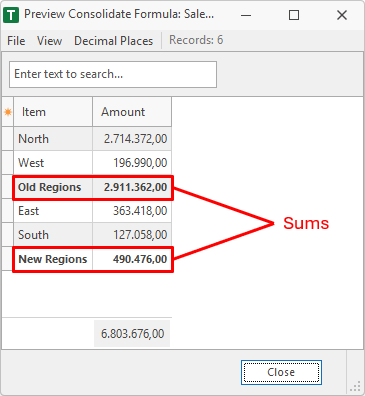Select the North item cell
Image resolution: width=365 pixels, height=396 pixels.
53,139
